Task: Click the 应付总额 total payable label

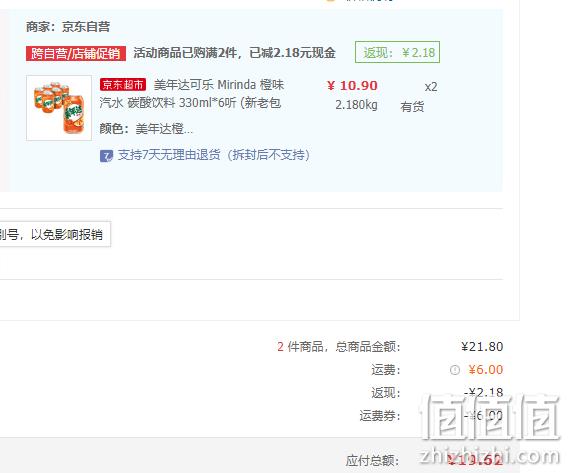Action: point(372,461)
